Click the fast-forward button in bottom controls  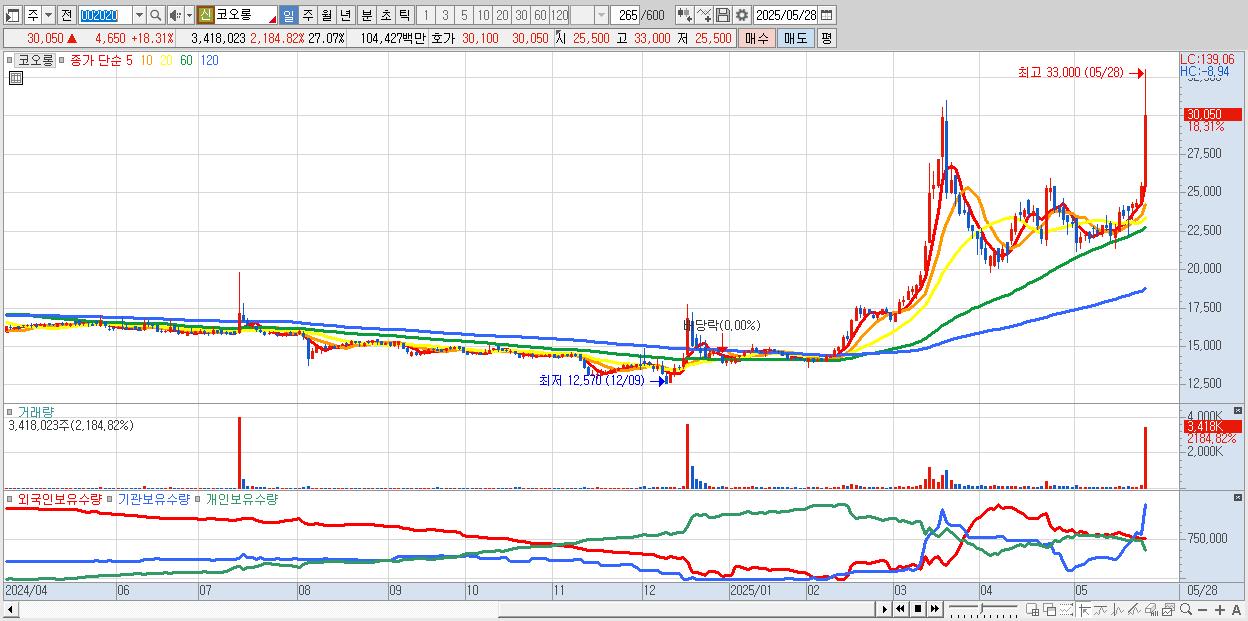pyautogui.click(x=935, y=609)
